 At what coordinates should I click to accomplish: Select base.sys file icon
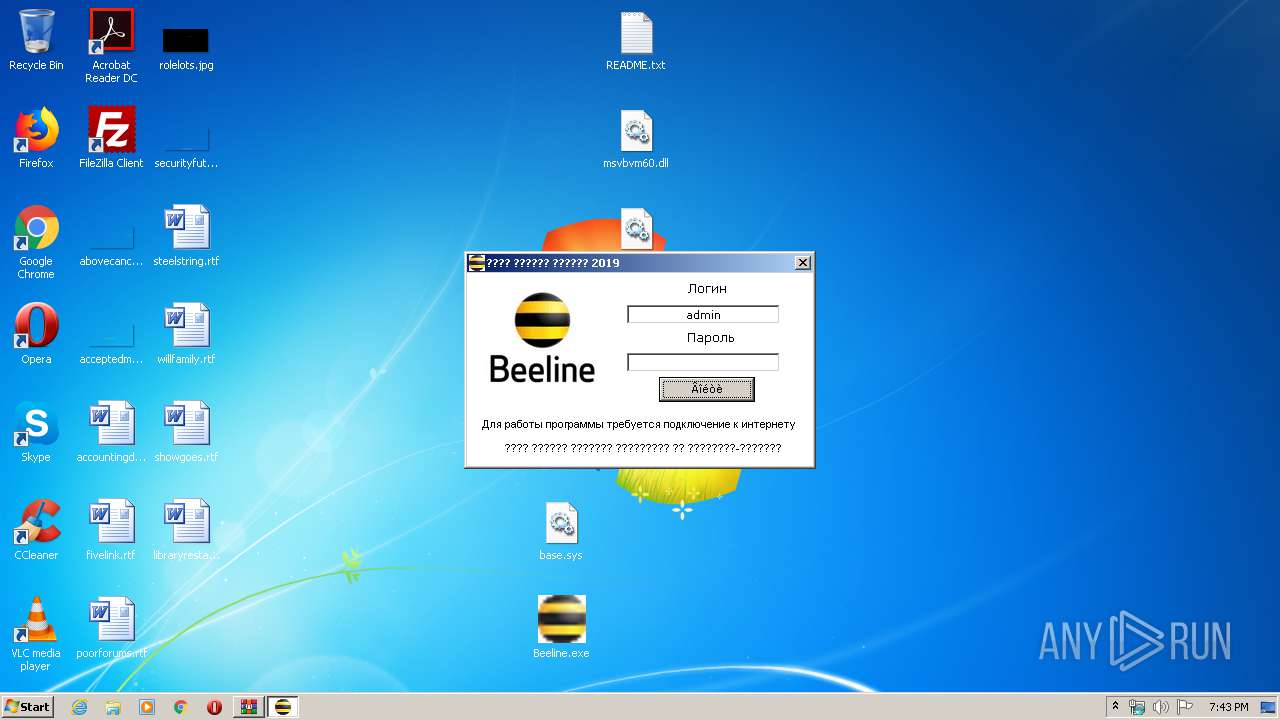pyautogui.click(x=561, y=530)
